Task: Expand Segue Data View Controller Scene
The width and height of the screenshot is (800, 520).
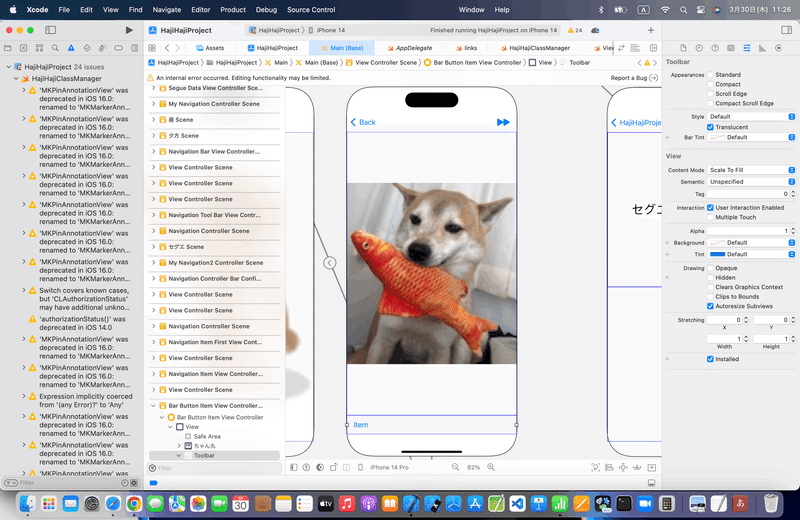Action: coord(153,88)
